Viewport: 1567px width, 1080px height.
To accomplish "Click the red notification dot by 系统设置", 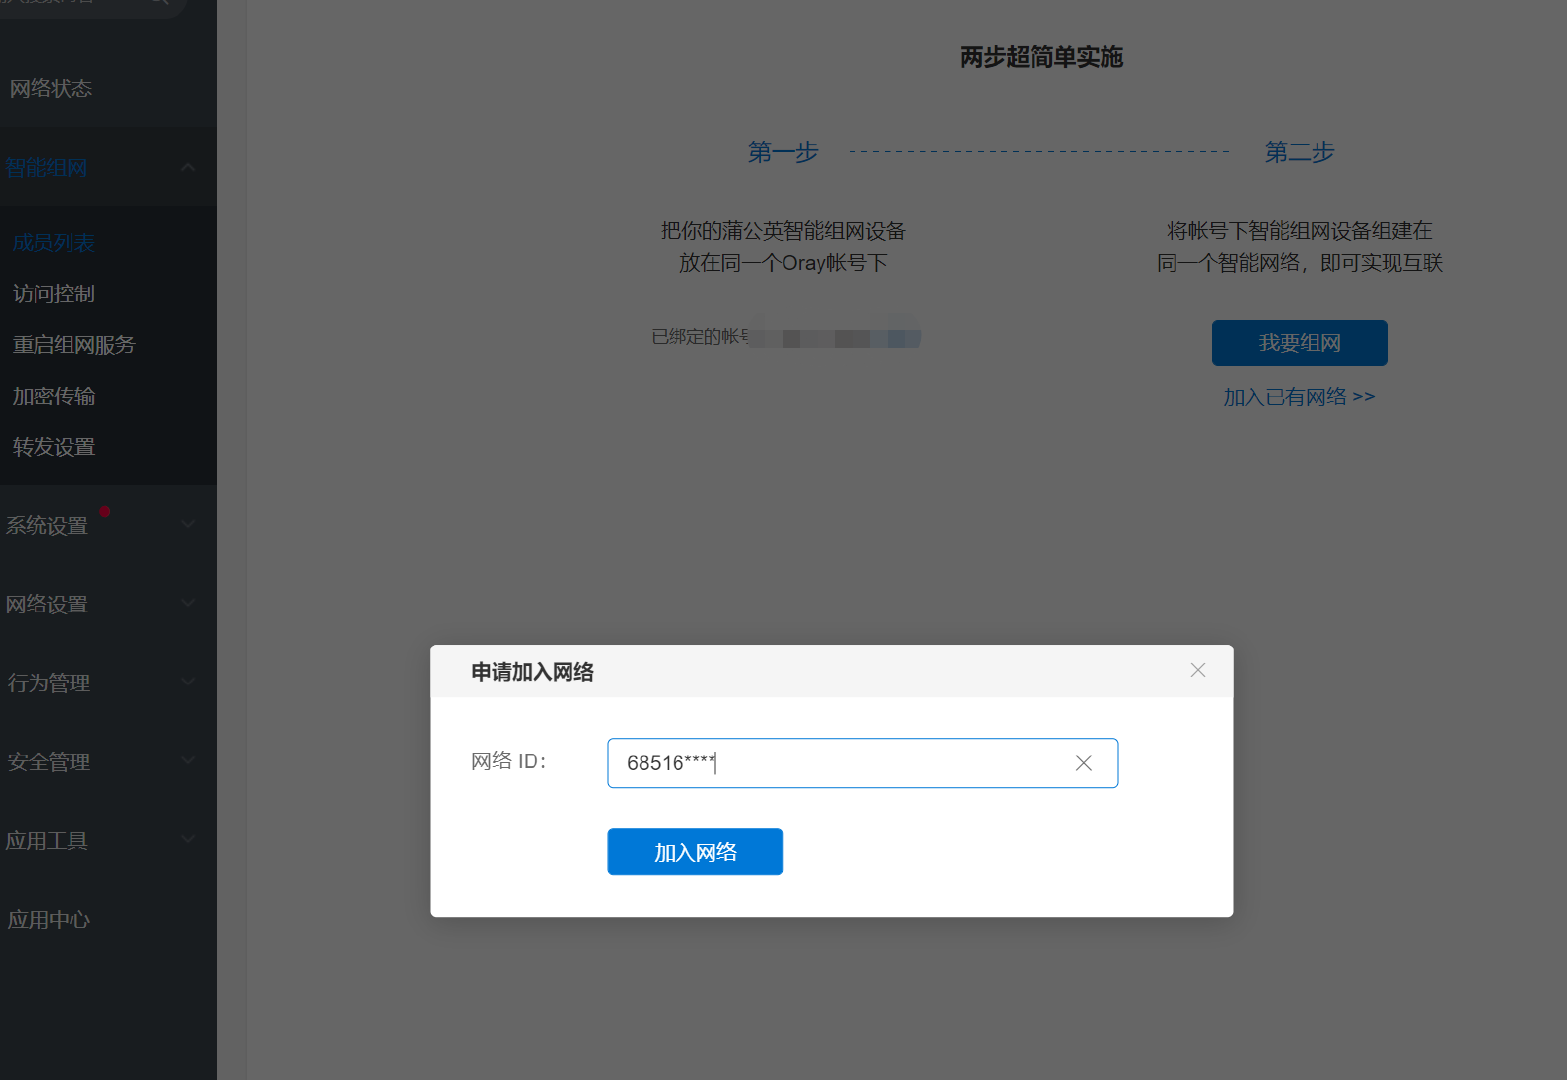I will pos(105,511).
